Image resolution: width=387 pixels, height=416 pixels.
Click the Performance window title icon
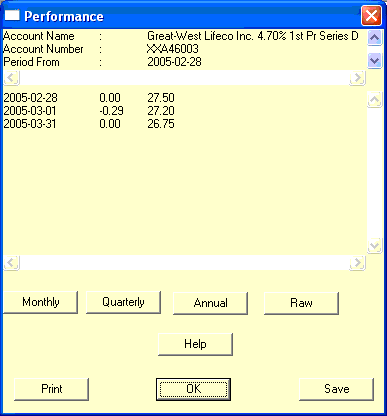(12, 15)
